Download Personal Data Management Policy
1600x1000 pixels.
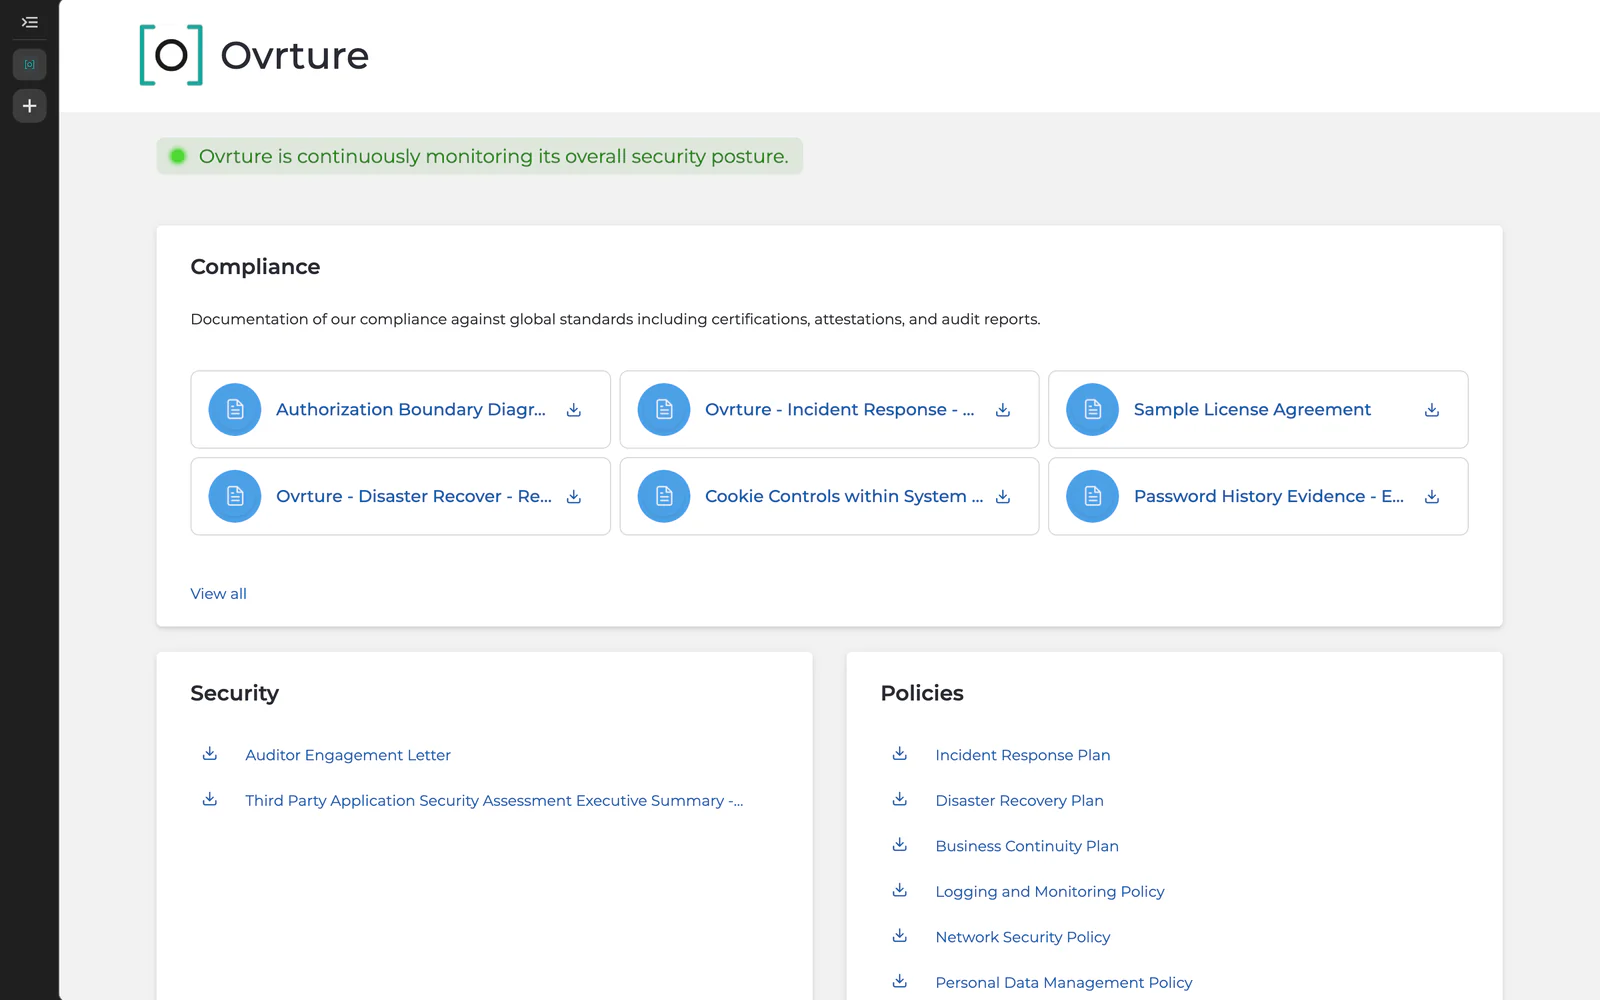tap(900, 981)
